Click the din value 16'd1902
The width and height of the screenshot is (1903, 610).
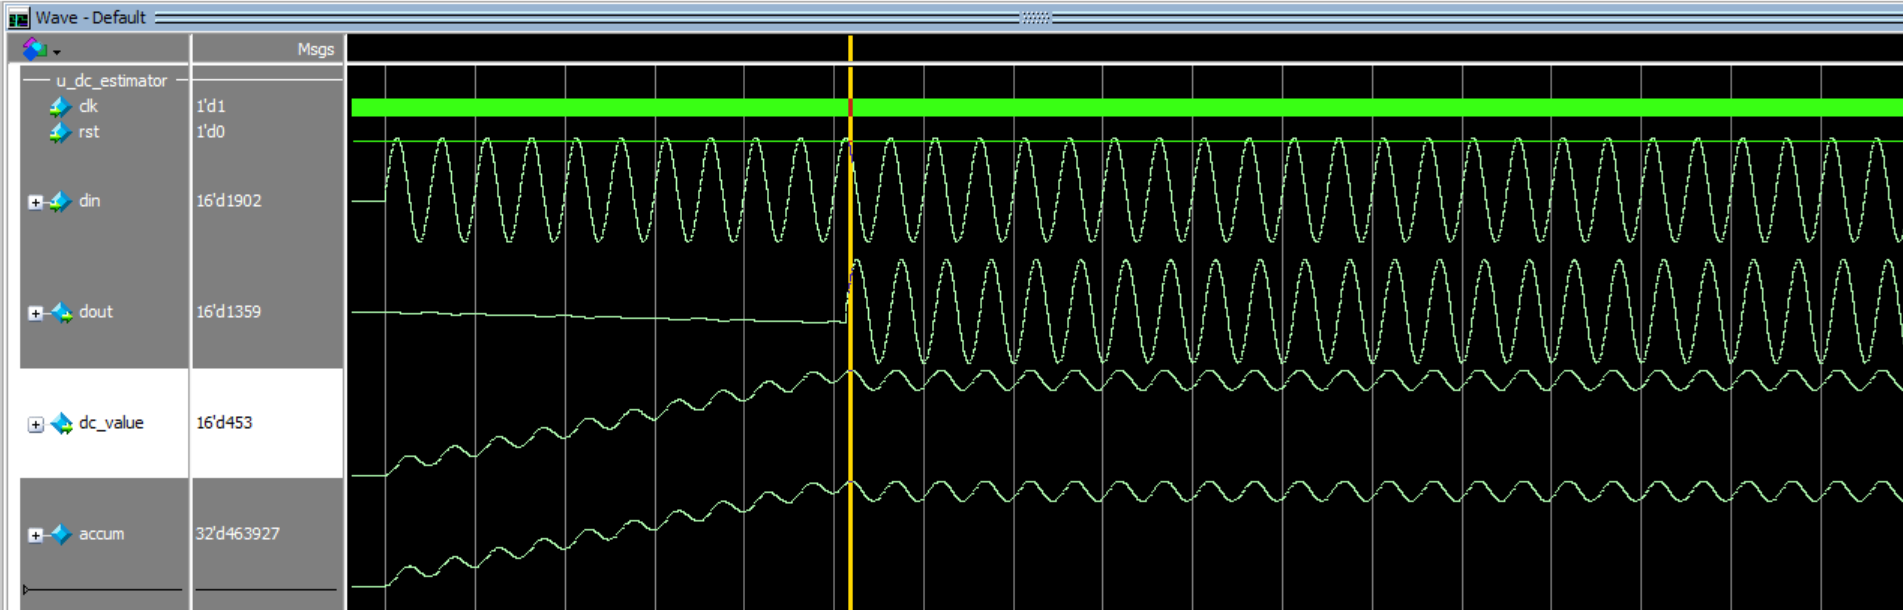click(x=229, y=201)
